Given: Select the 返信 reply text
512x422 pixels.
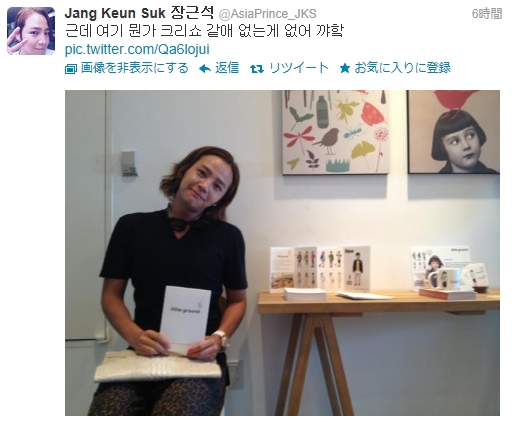Looking at the screenshot, I should (x=227, y=68).
